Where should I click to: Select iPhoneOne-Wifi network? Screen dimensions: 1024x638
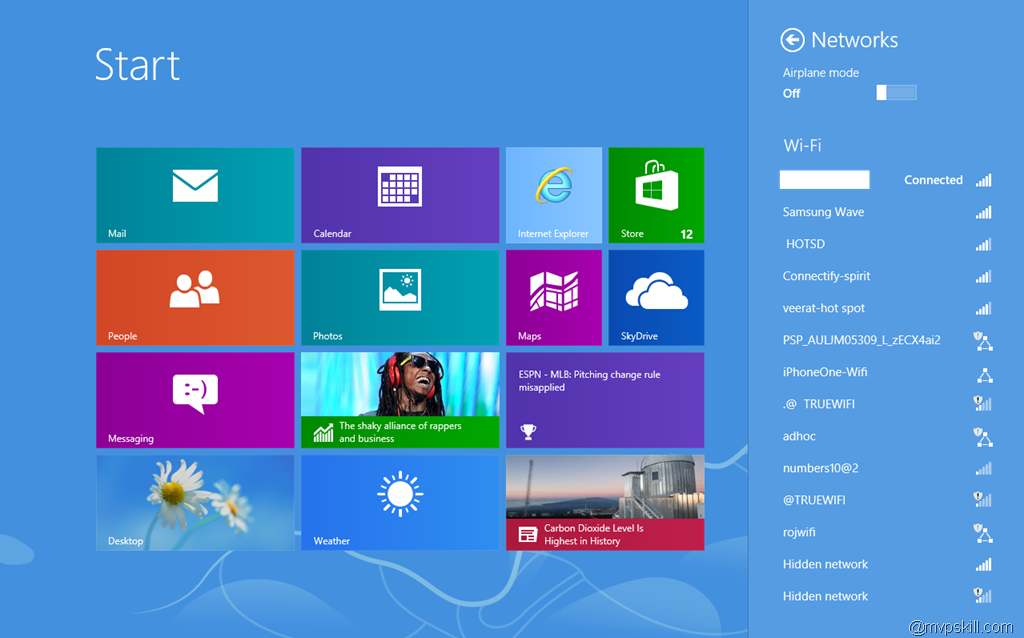coord(886,372)
